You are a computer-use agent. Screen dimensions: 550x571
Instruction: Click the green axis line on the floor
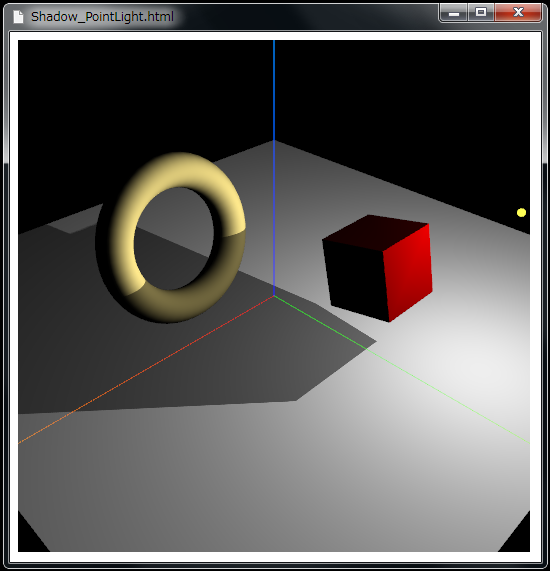(x=401, y=370)
